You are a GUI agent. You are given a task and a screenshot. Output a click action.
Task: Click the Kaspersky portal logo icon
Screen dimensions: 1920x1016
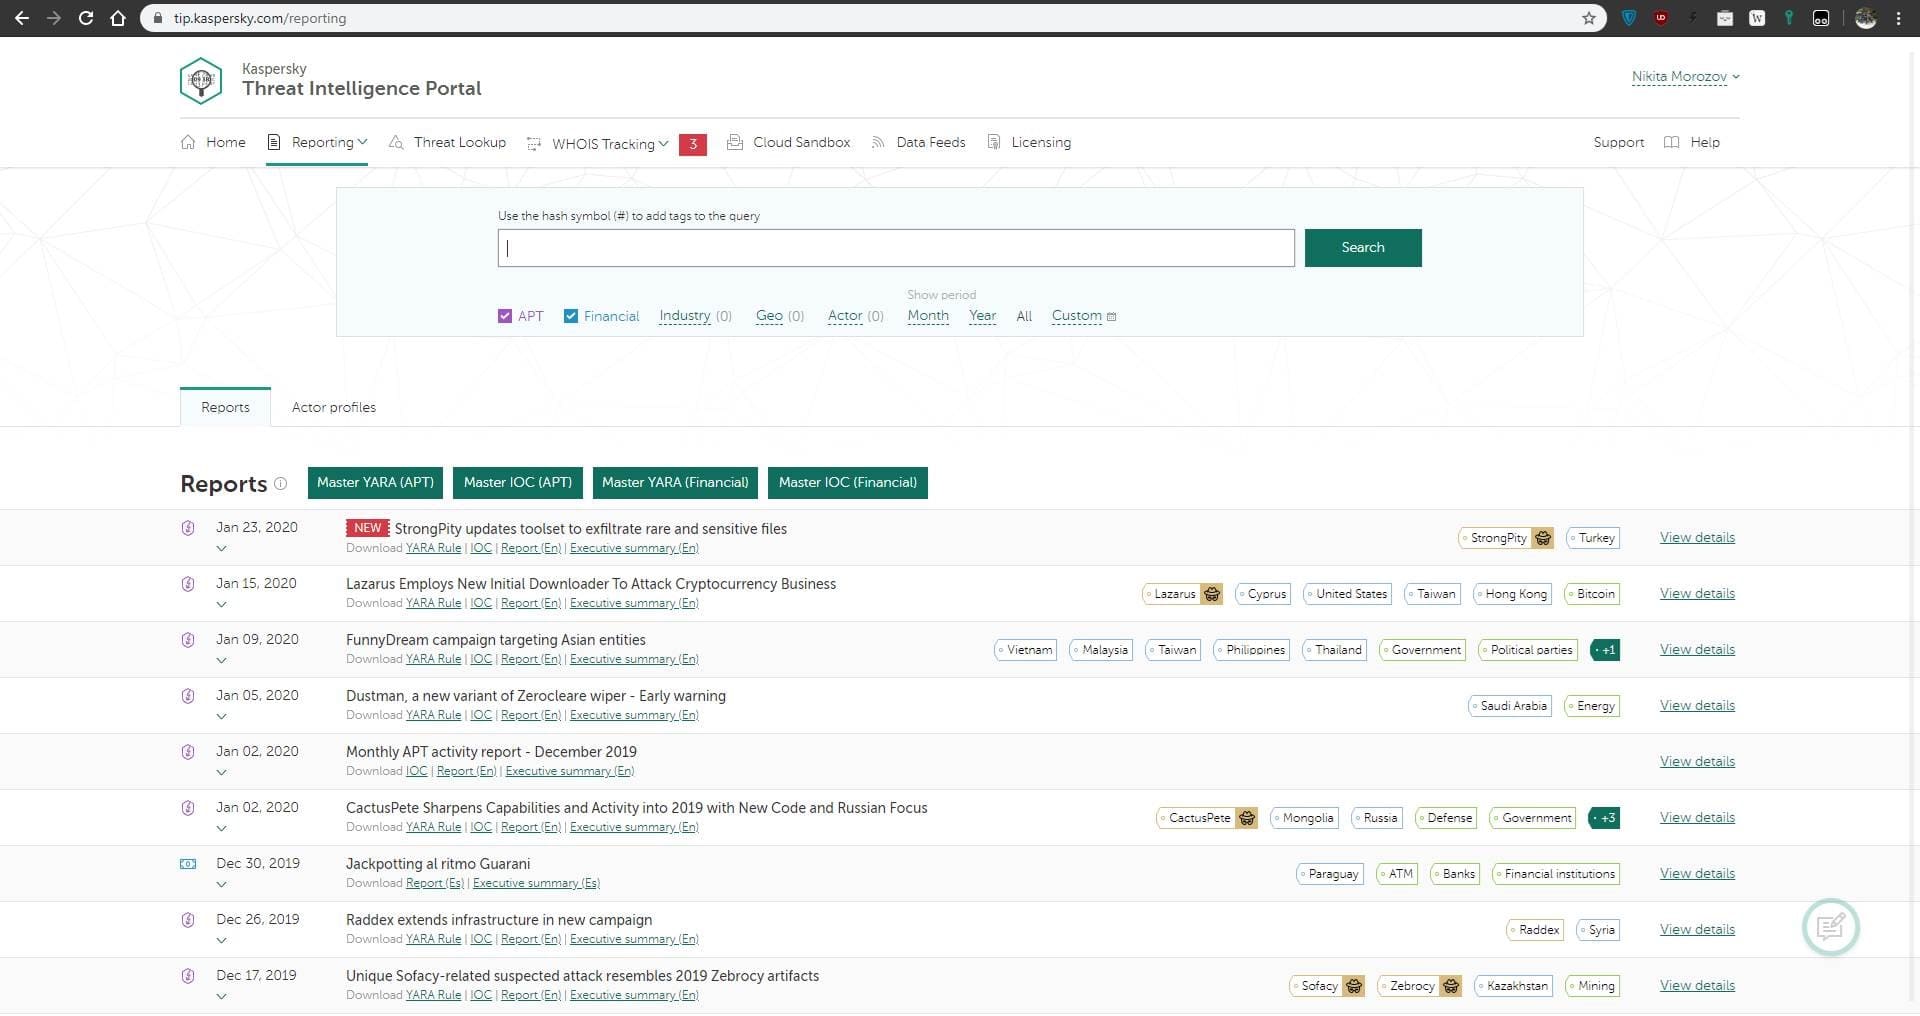pyautogui.click(x=200, y=81)
